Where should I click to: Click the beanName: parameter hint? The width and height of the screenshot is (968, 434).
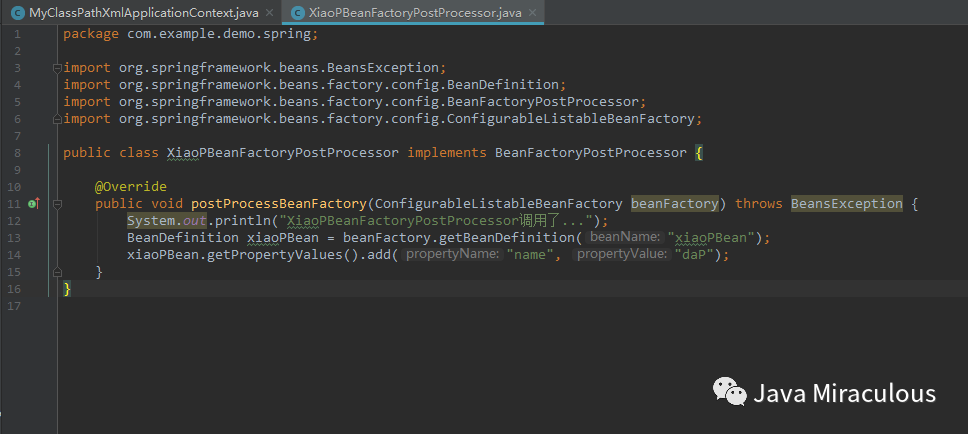coord(626,238)
